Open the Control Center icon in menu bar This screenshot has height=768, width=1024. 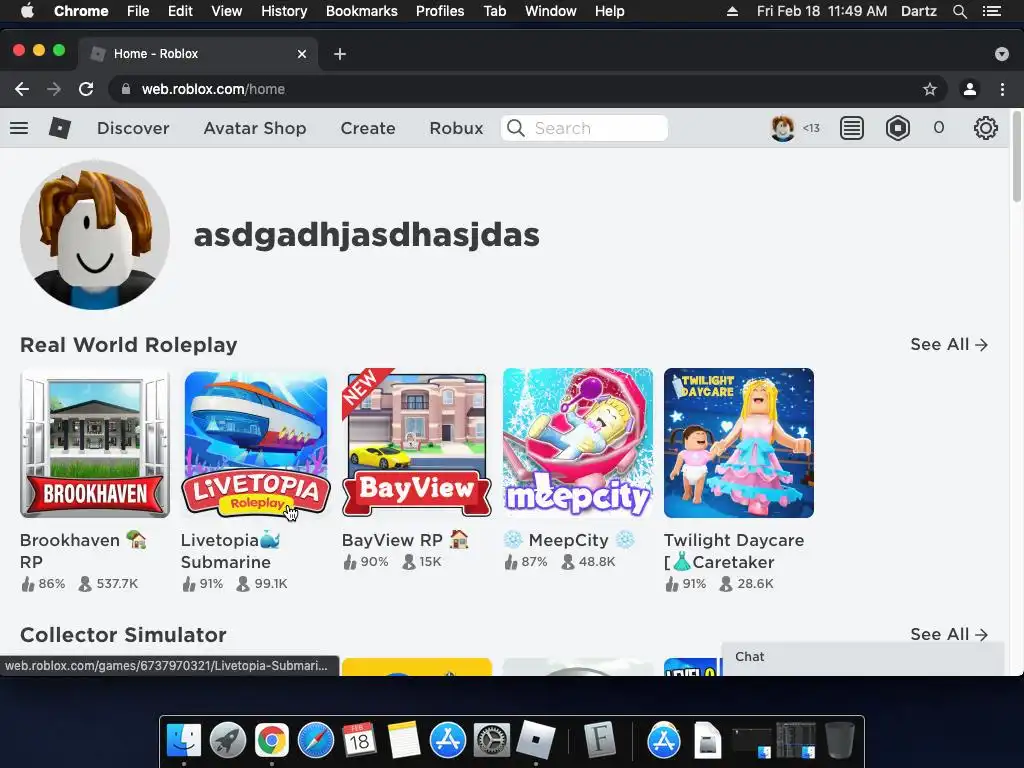click(x=991, y=11)
